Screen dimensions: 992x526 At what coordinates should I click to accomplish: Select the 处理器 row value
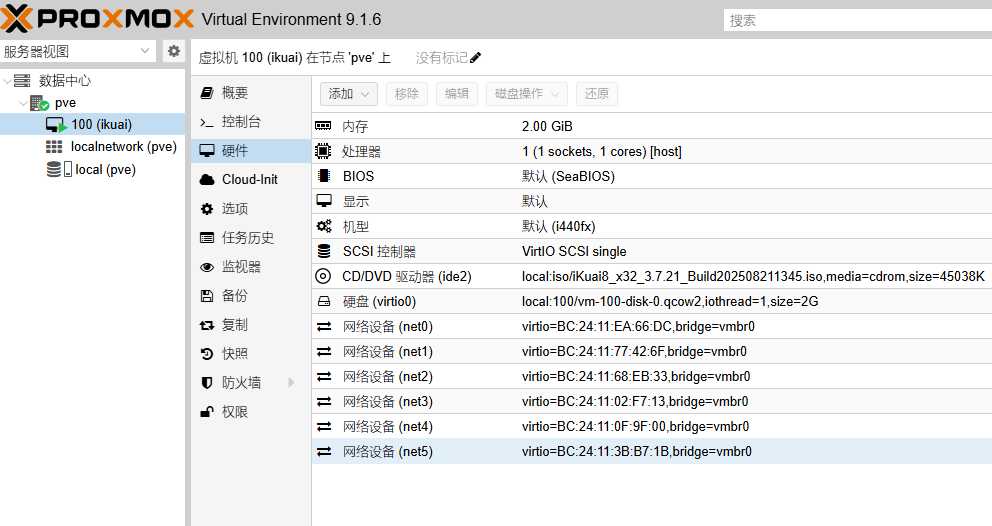(602, 151)
